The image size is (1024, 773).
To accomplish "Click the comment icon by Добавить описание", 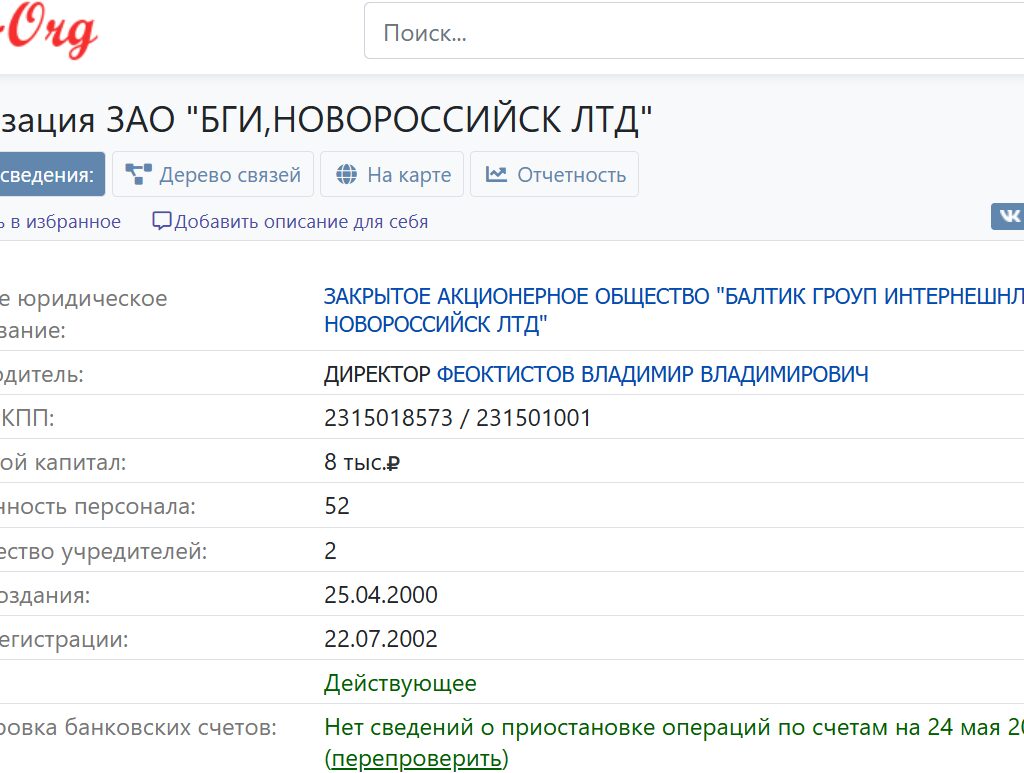I will 162,221.
